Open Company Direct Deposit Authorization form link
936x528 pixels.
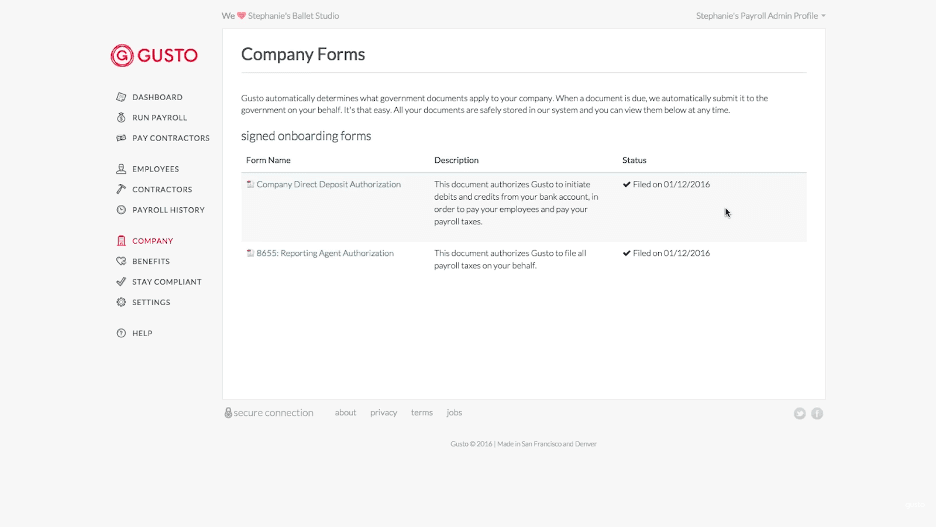tap(328, 184)
